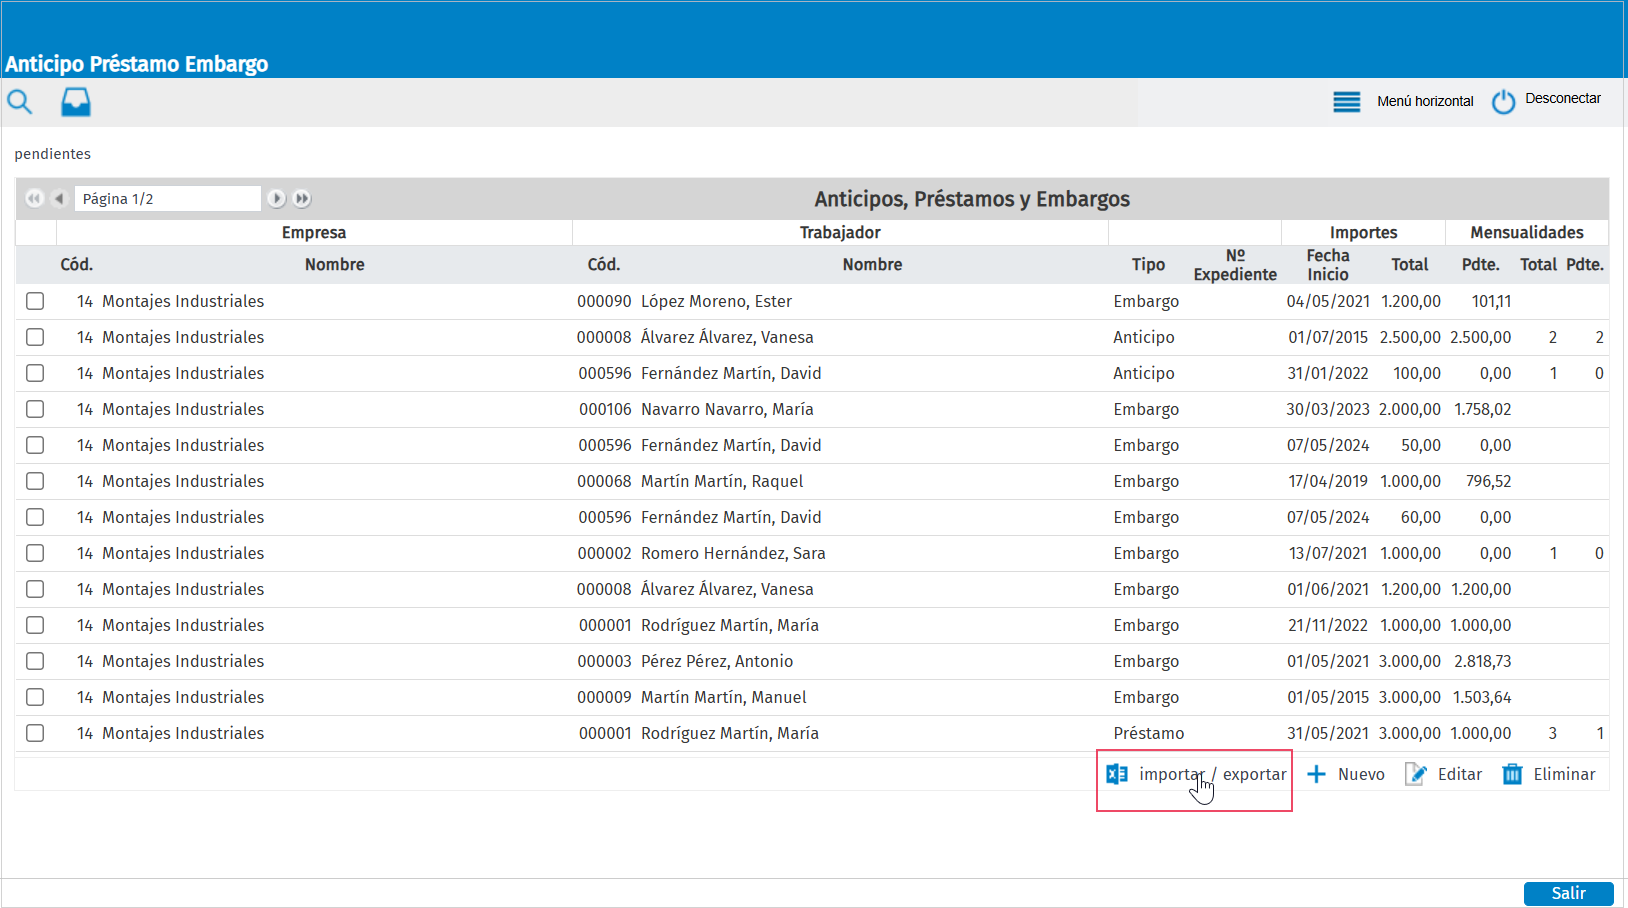Viewport: 1628px width, 908px height.
Task: Click the Excel importar / exportar icon
Action: (1117, 774)
